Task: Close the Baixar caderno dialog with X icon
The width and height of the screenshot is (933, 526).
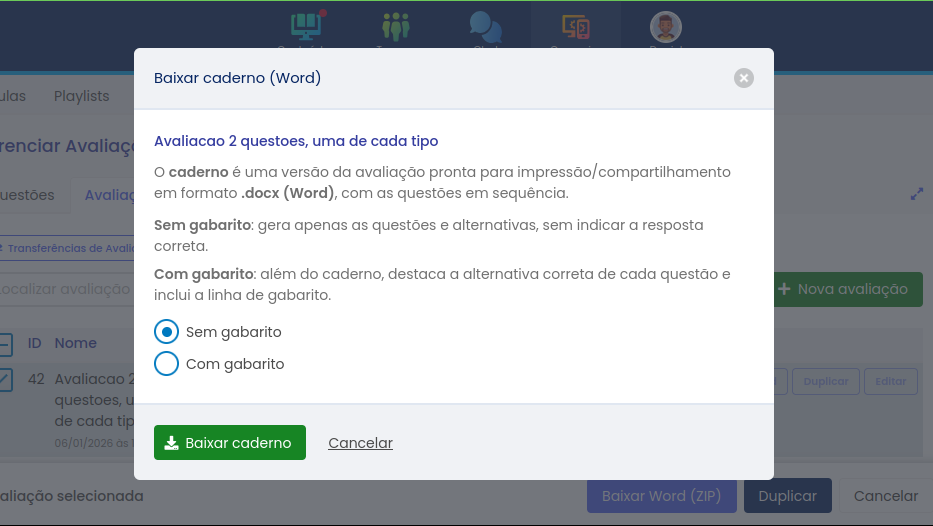Action: tap(743, 78)
